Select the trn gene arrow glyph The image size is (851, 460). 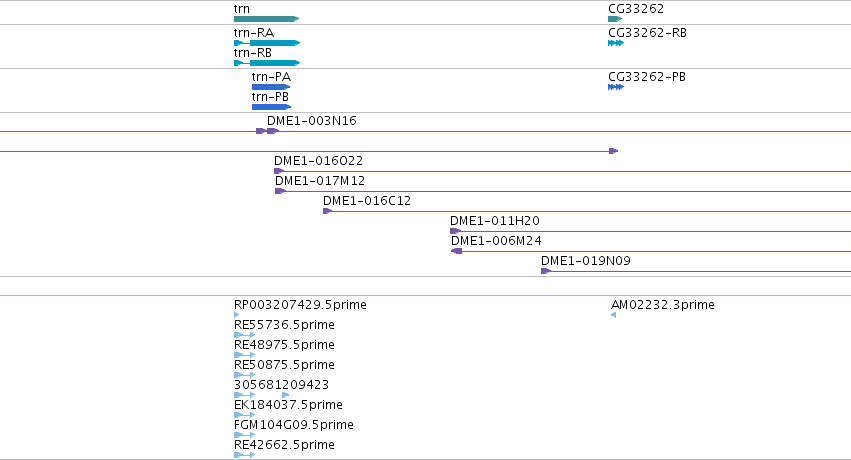pyautogui.click(x=266, y=19)
